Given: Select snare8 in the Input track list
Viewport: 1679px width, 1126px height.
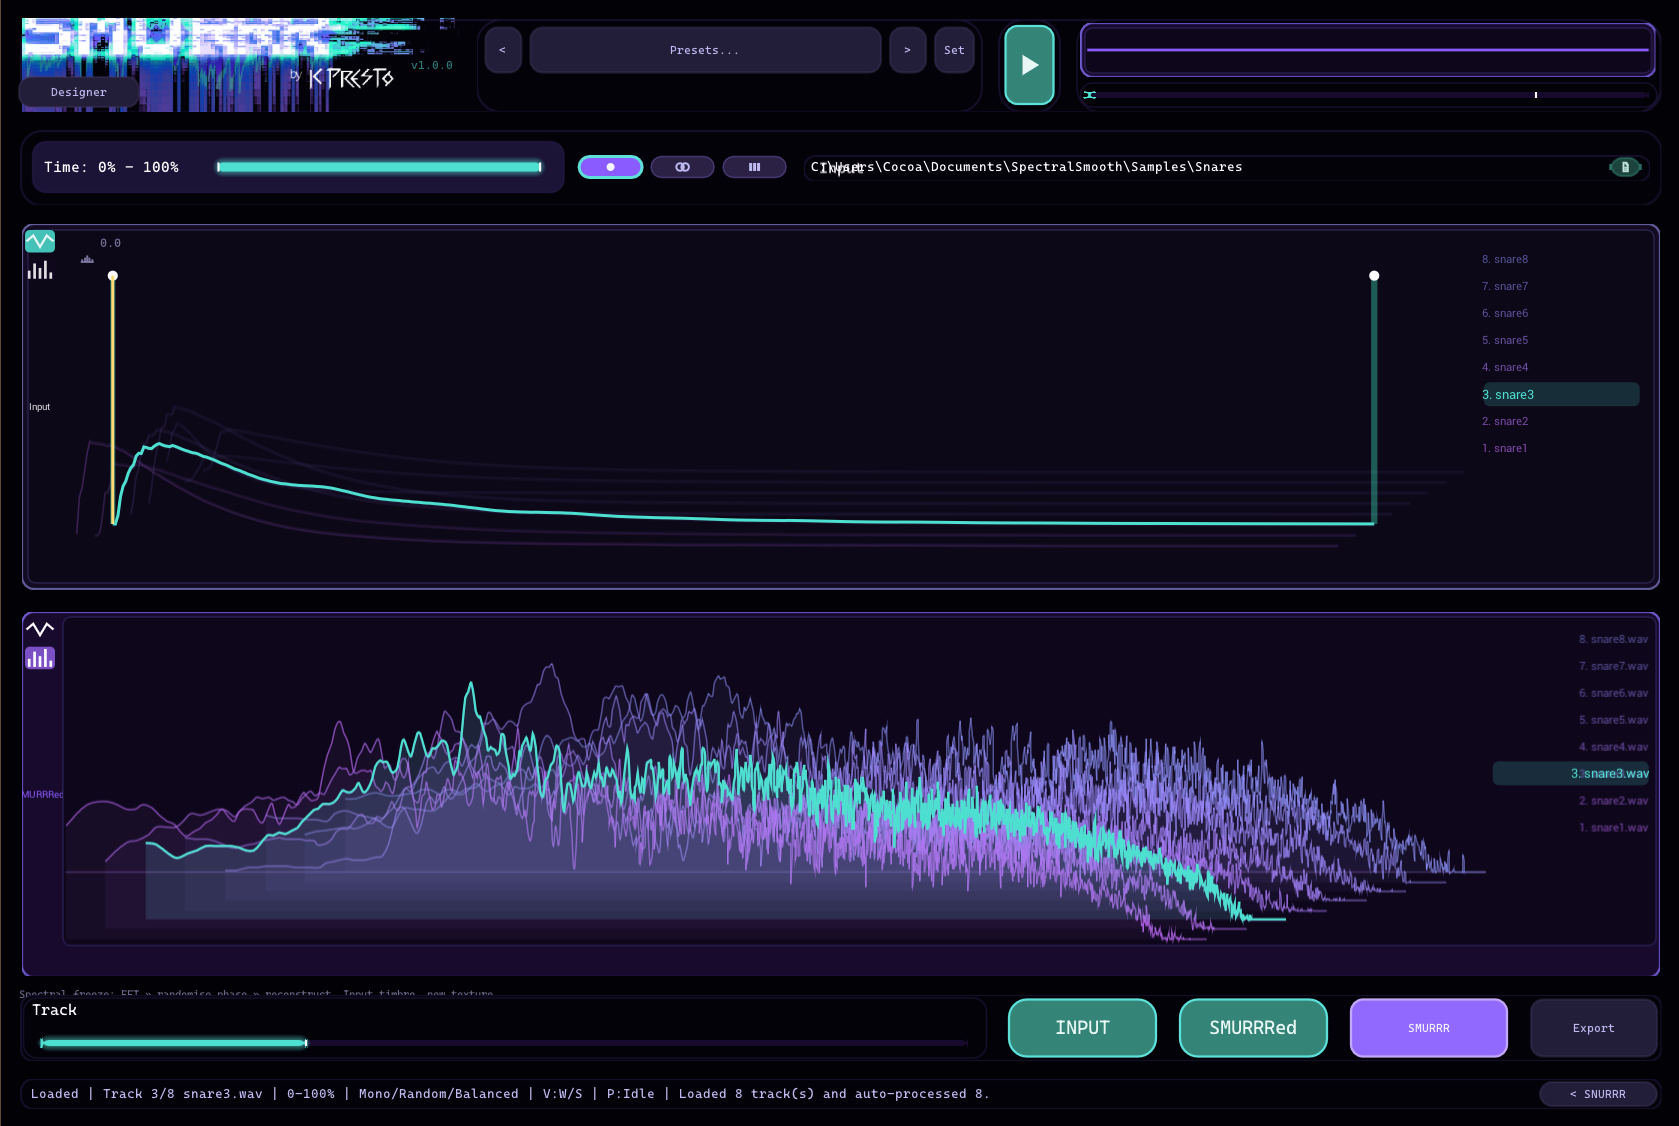Looking at the screenshot, I should (1505, 259).
